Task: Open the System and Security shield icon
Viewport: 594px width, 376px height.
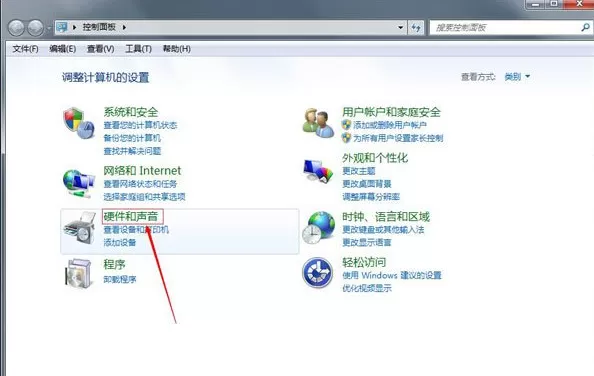Action: coord(78,123)
